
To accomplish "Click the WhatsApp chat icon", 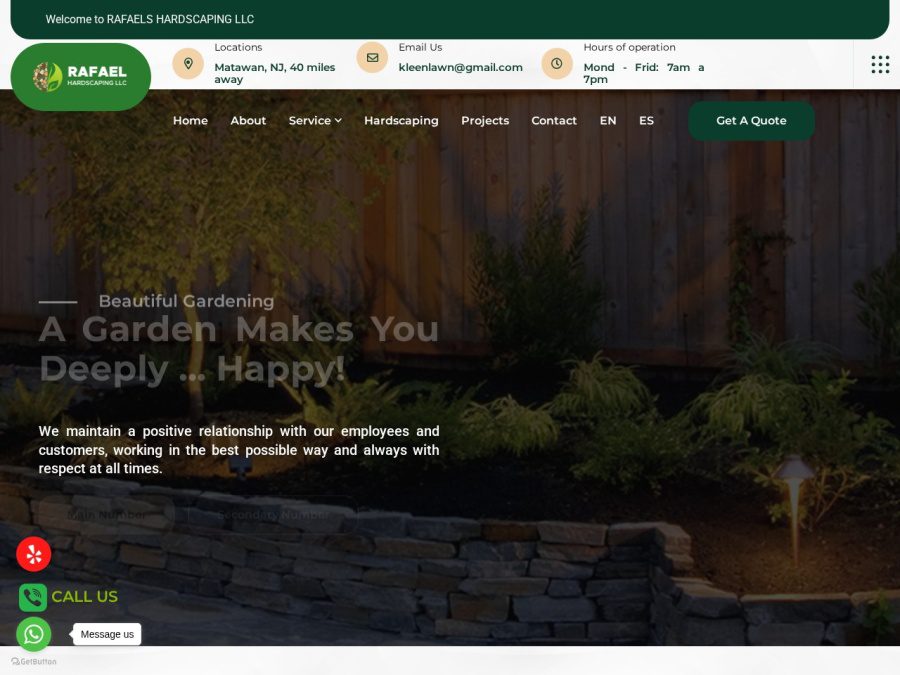I will click(33, 634).
